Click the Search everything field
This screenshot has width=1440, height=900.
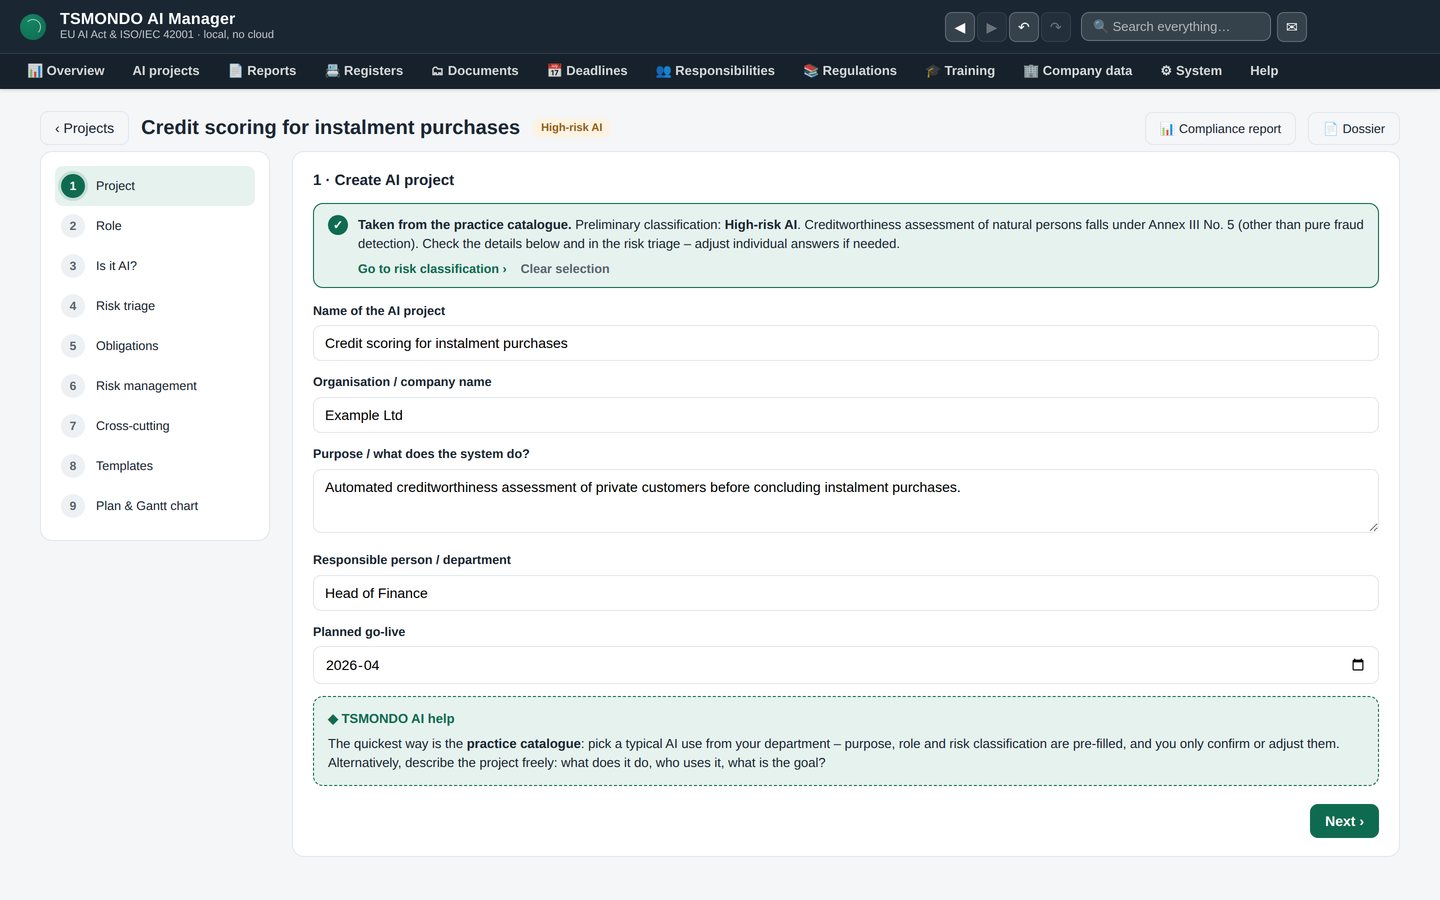pos(1176,27)
